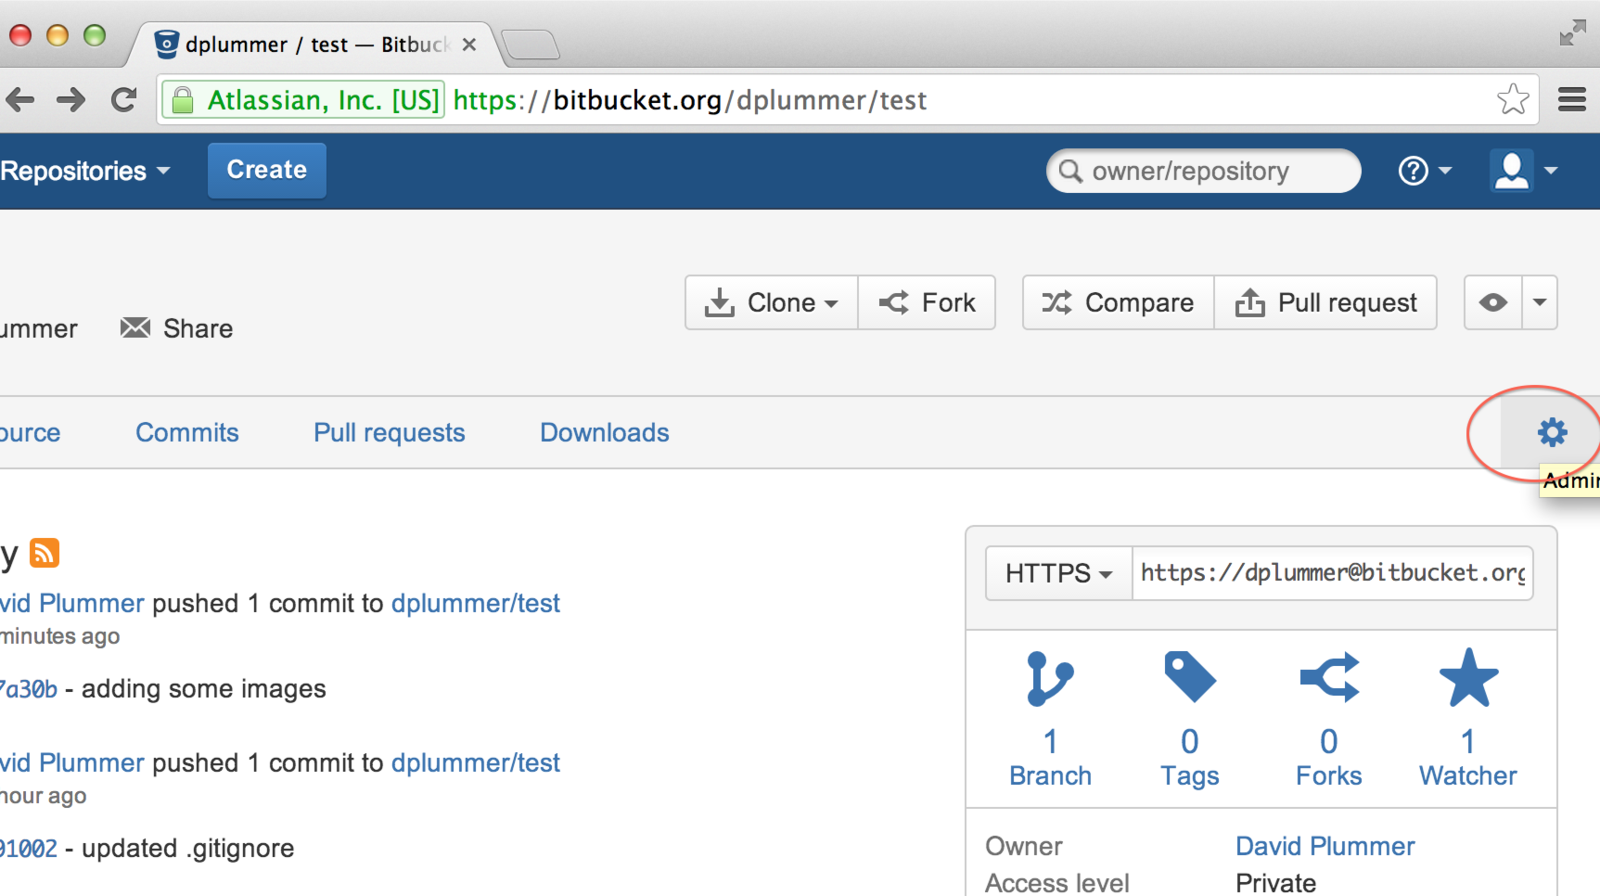The image size is (1600, 896).
Task: Open the watch options dropdown arrow
Action: 1540,302
